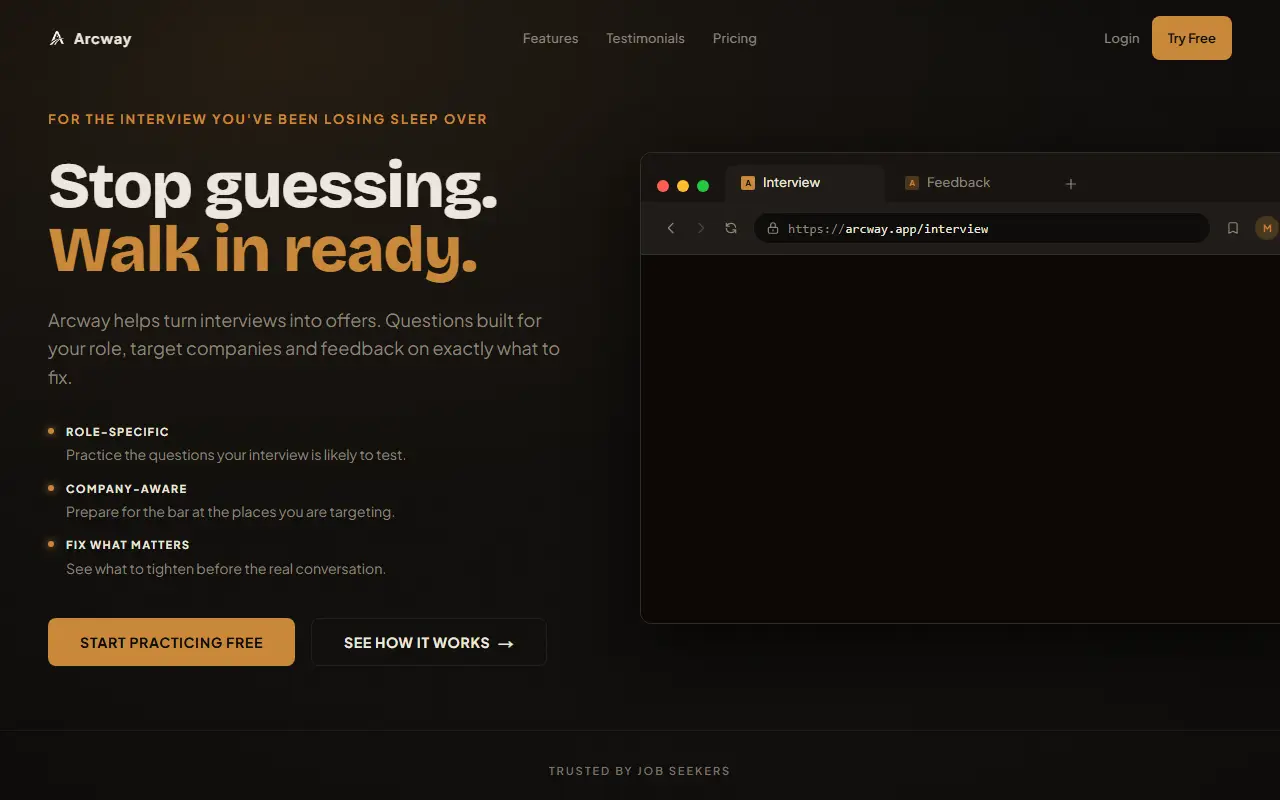Click the padlock icon in address bar

coord(772,228)
